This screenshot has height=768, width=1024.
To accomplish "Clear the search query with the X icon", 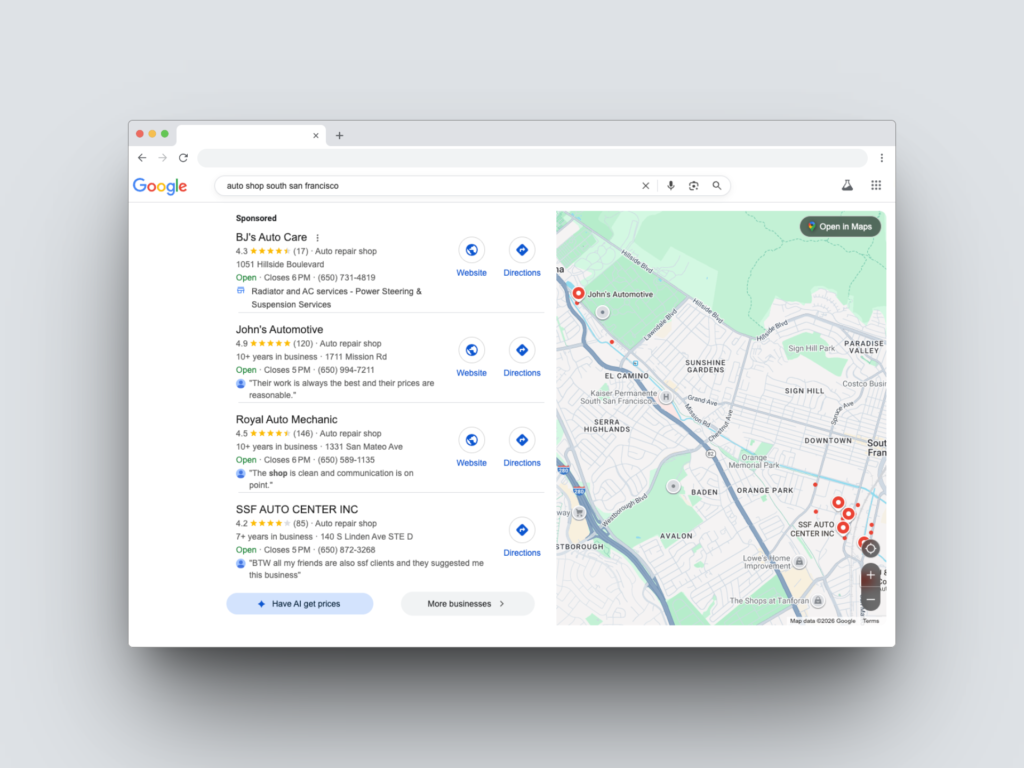I will 646,185.
